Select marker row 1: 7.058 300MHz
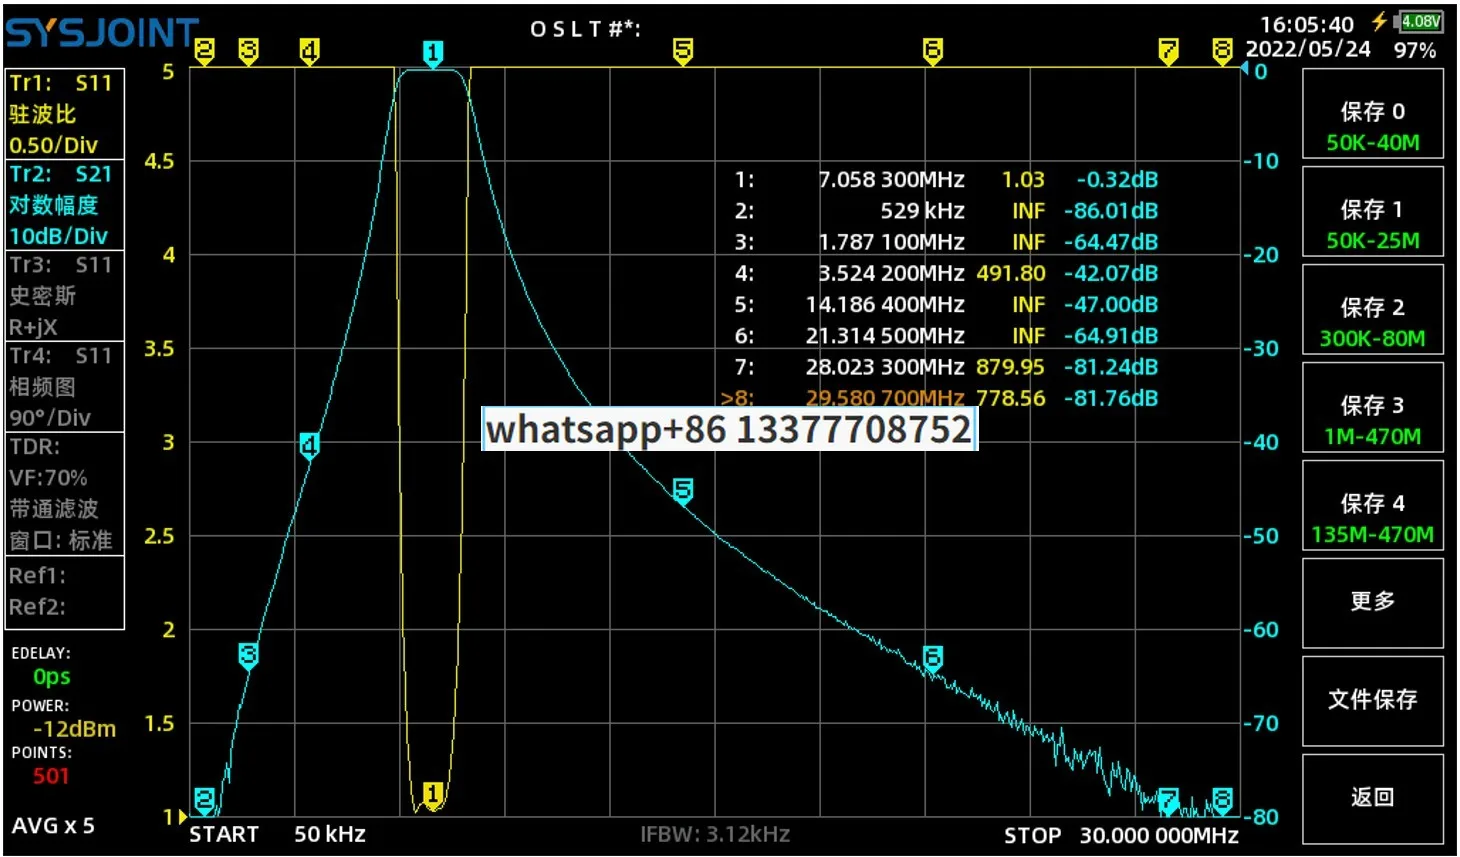Screen dimensions: 1460x857 [x=946, y=180]
